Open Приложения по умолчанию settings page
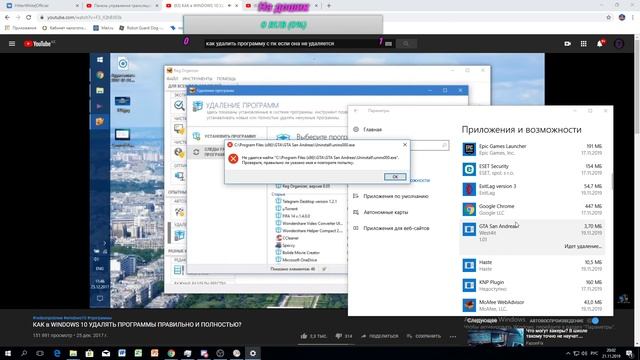Viewport: 640px width, 360px height. (391, 196)
